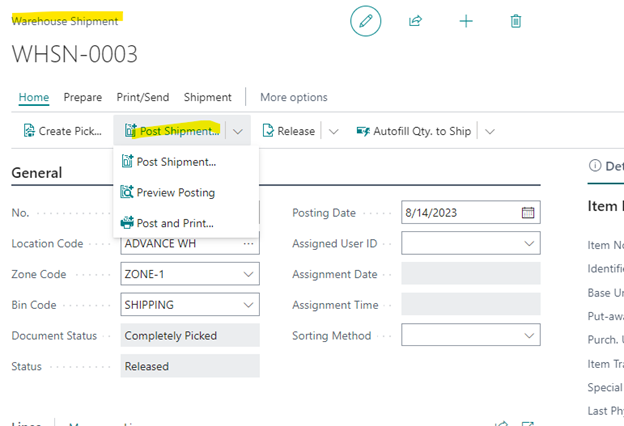
Task: Open the Sorting Method dropdown
Action: pos(529,336)
